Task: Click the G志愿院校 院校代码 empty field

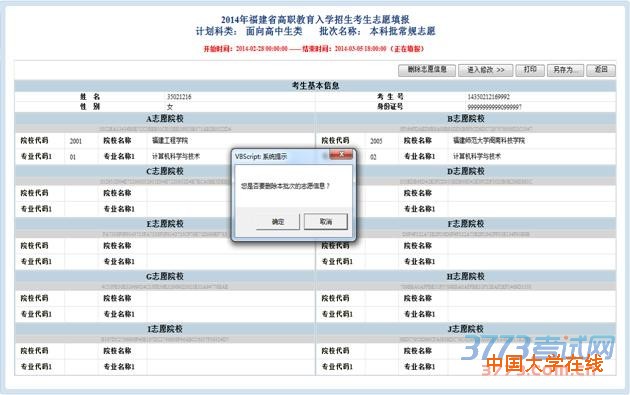Action: click(81, 298)
